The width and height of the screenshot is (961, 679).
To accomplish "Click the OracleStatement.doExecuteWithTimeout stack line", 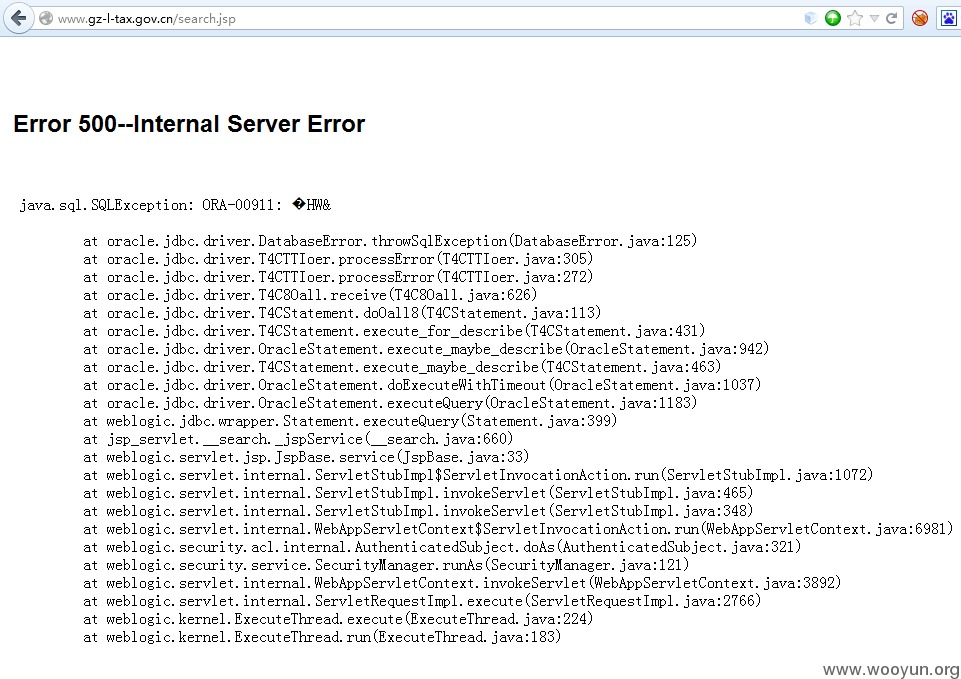I will (422, 385).
